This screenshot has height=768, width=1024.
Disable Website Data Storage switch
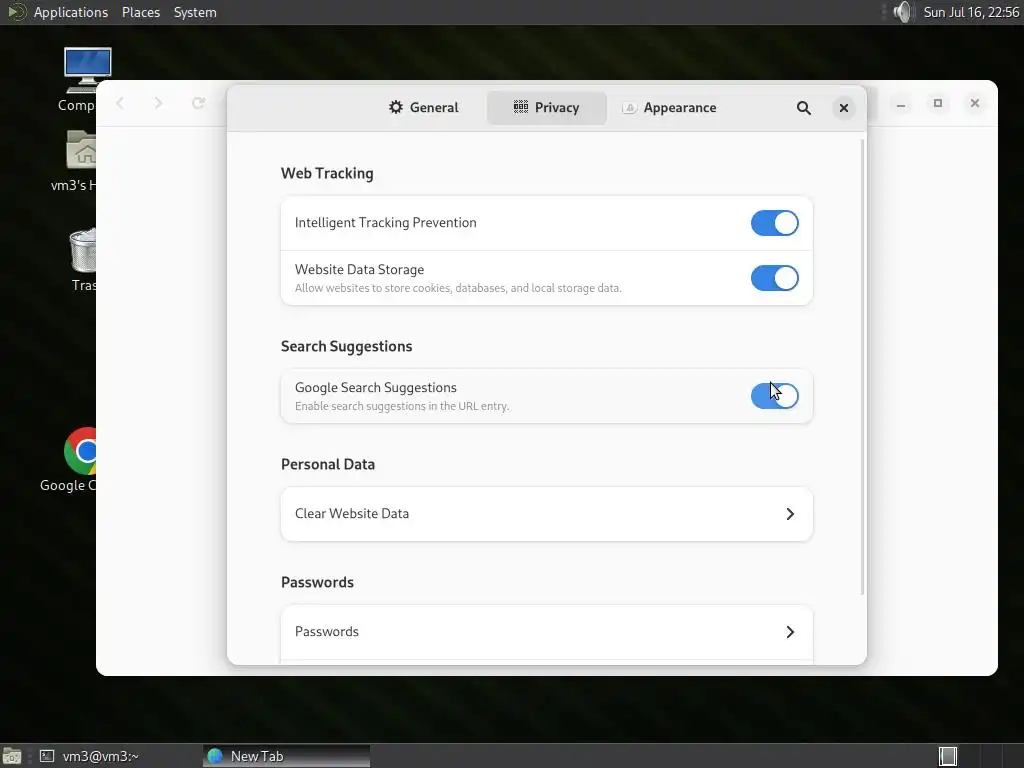775,278
